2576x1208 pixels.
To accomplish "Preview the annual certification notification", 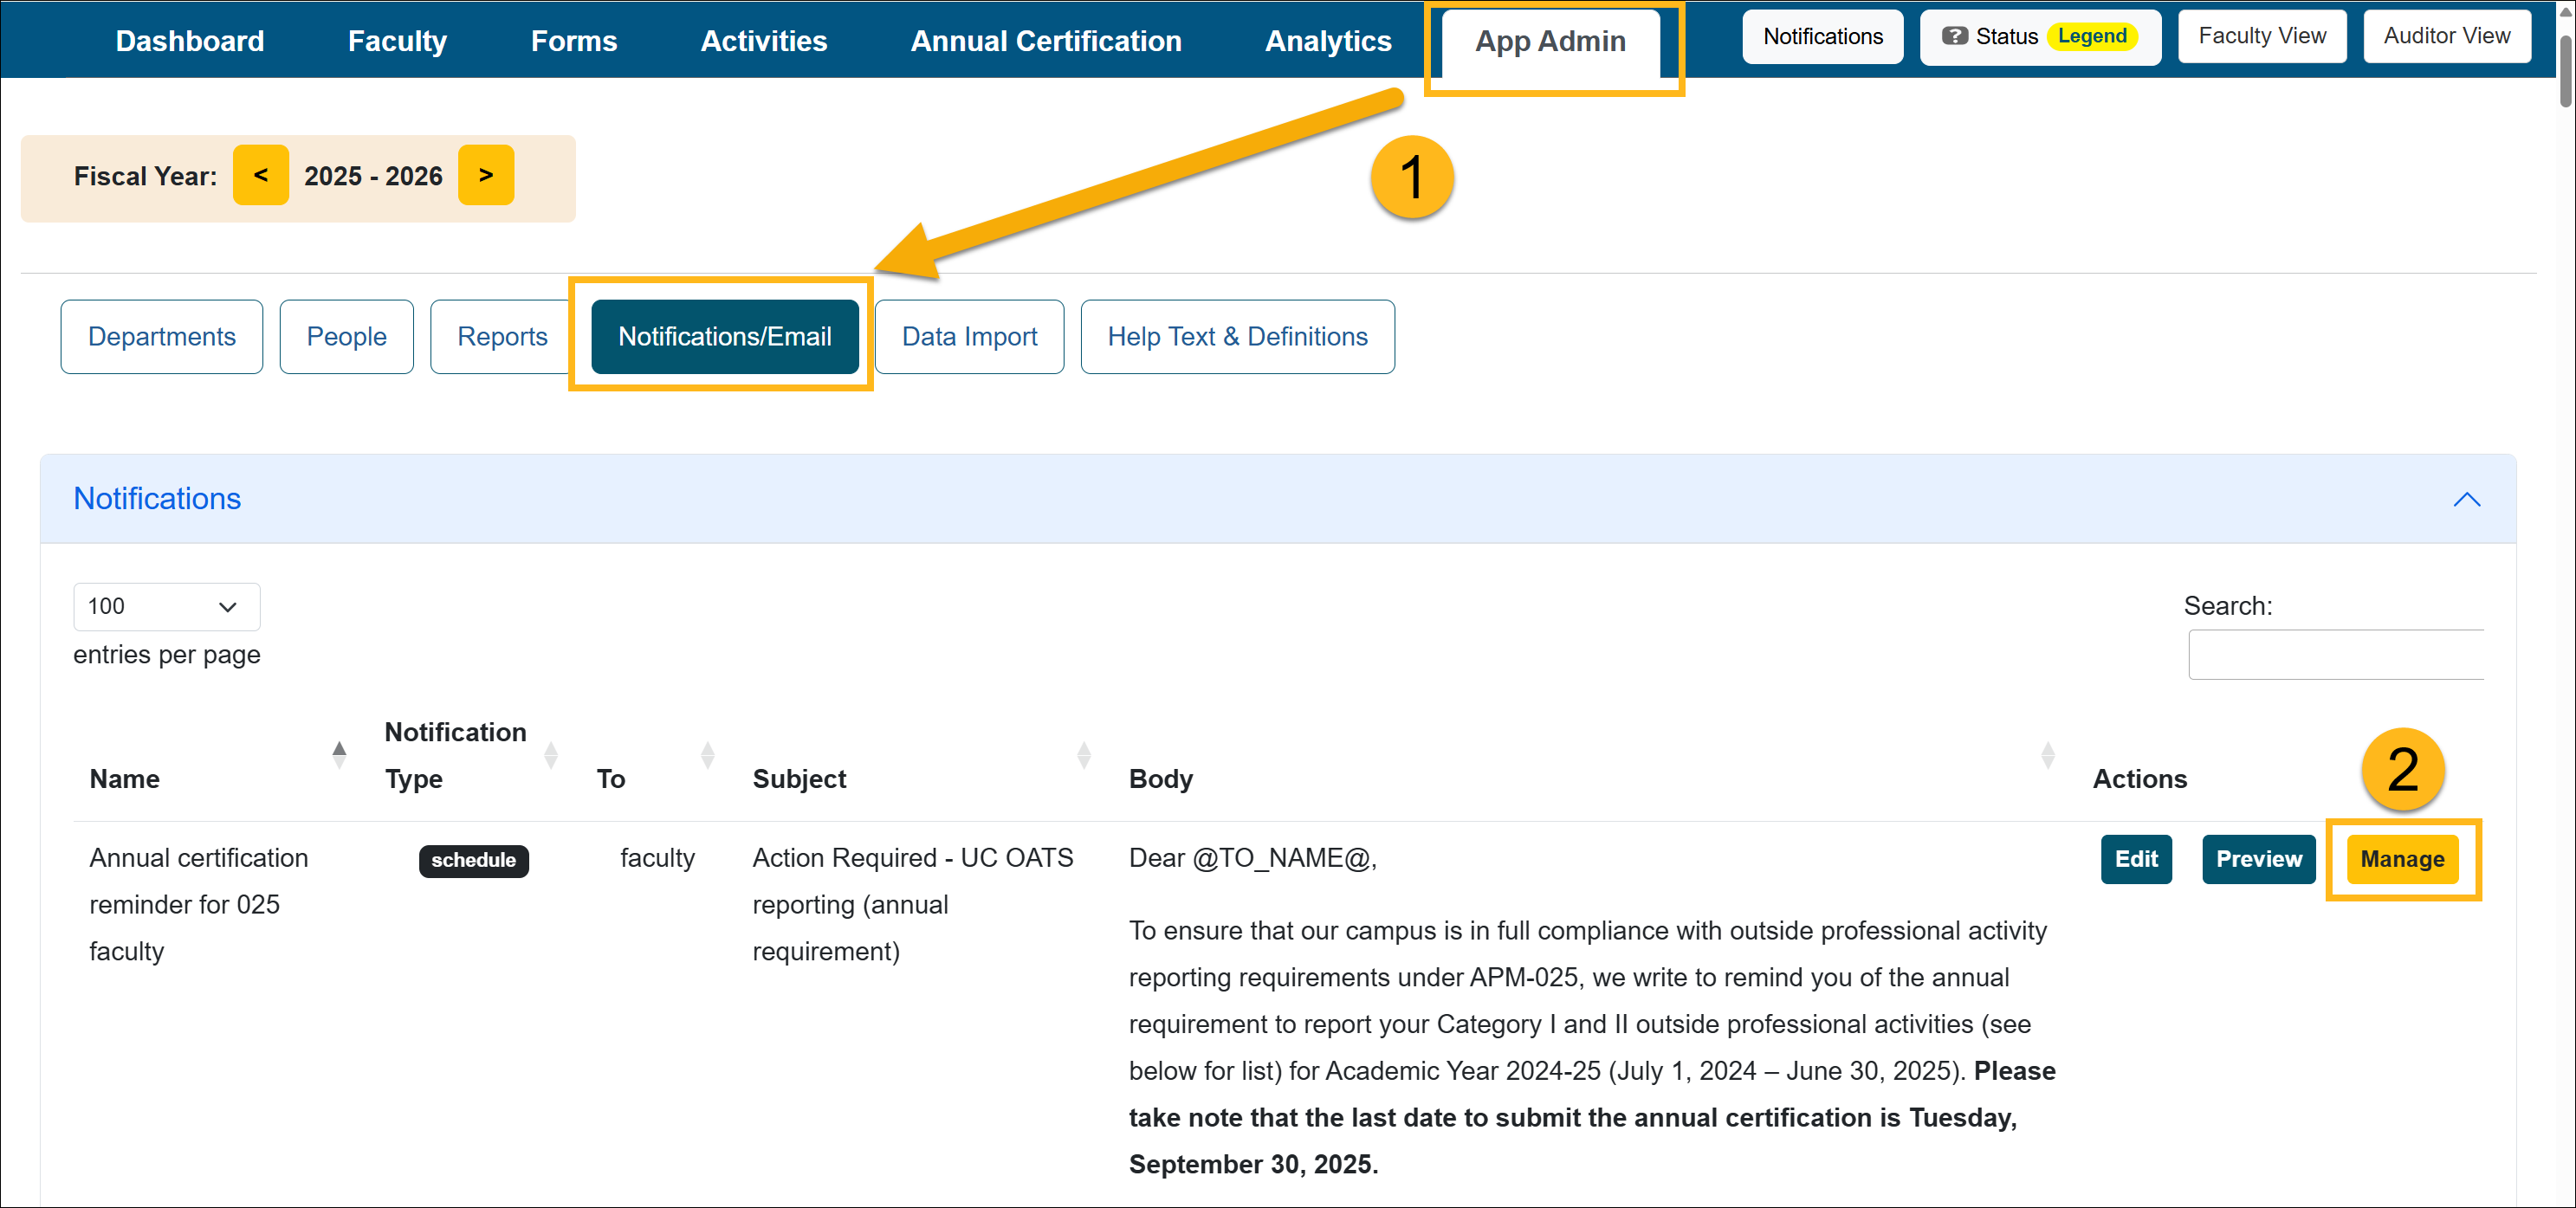I will [2257, 859].
